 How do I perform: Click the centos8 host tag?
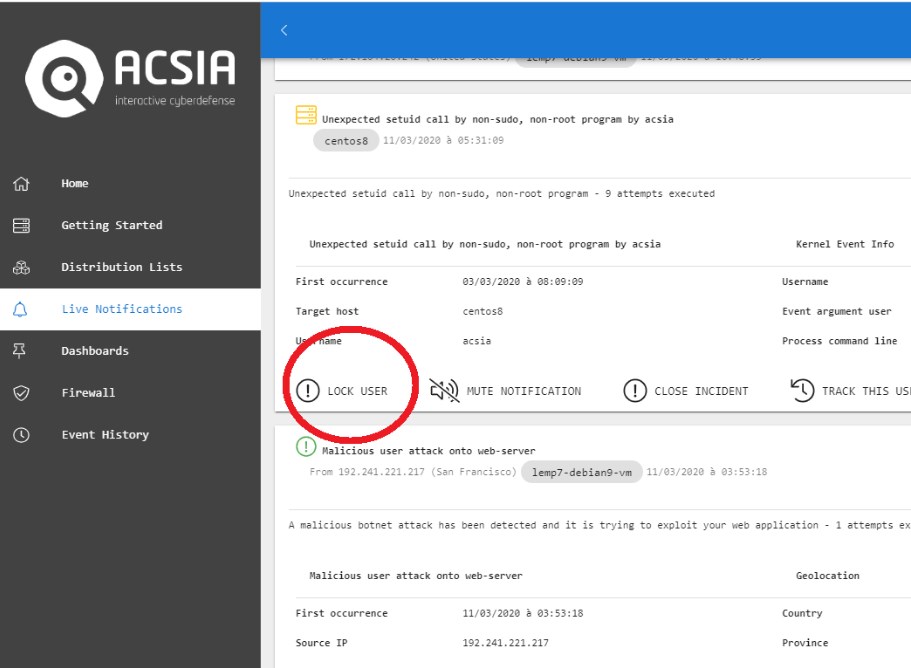point(346,141)
